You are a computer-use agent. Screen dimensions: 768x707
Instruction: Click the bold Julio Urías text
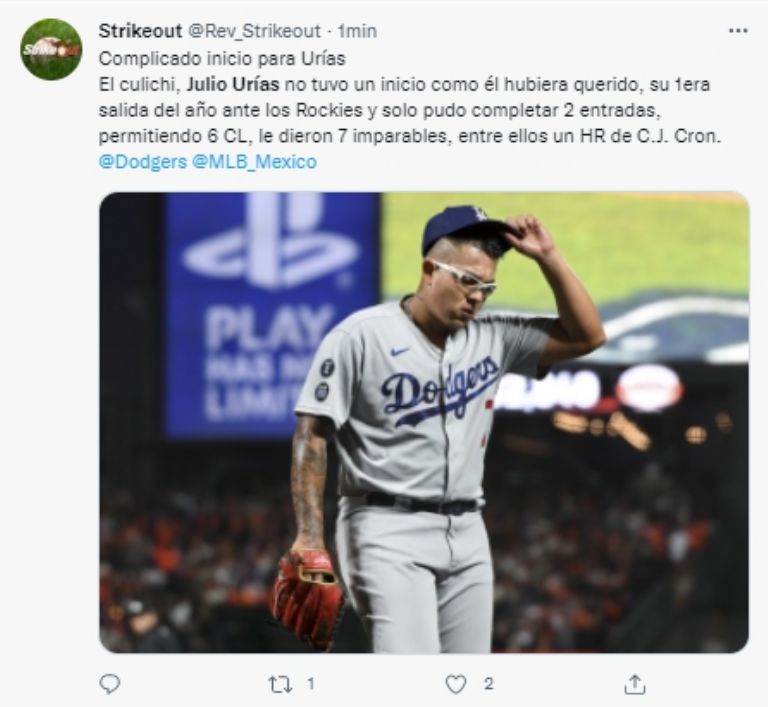click(233, 85)
